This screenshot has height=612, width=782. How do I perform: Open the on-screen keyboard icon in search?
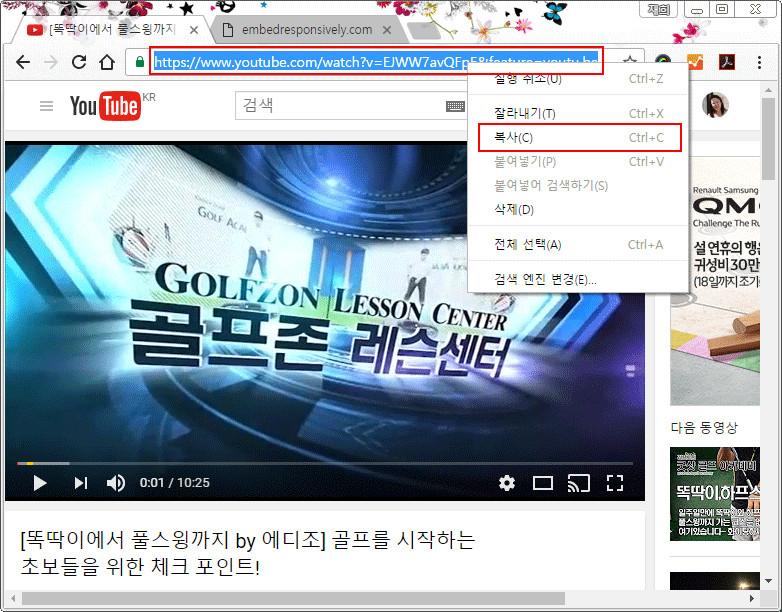(455, 106)
